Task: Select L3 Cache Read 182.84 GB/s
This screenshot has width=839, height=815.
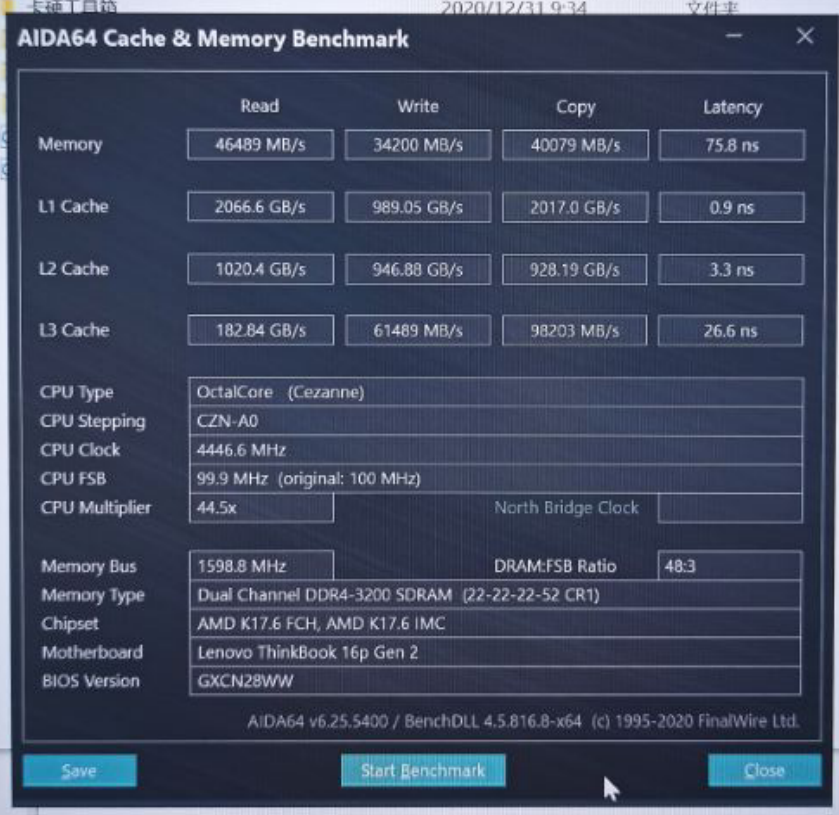Action: click(x=261, y=330)
